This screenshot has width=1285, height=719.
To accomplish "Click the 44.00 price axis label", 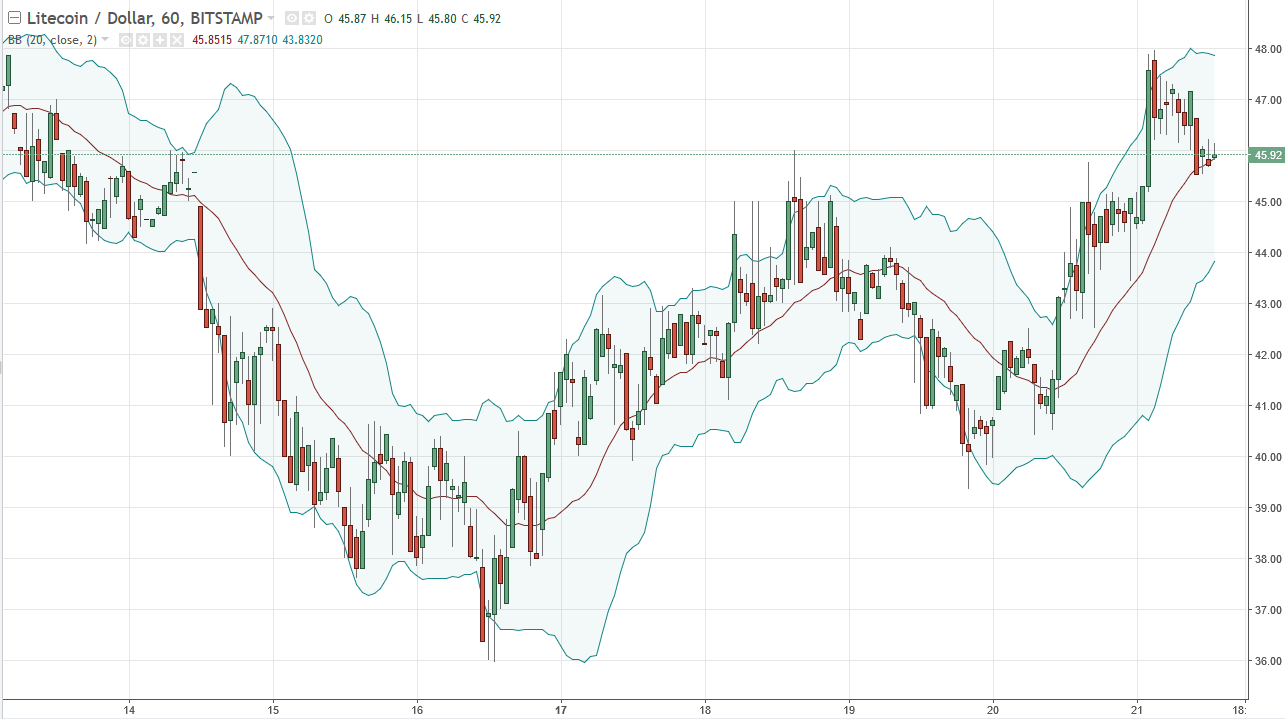I will (1267, 253).
